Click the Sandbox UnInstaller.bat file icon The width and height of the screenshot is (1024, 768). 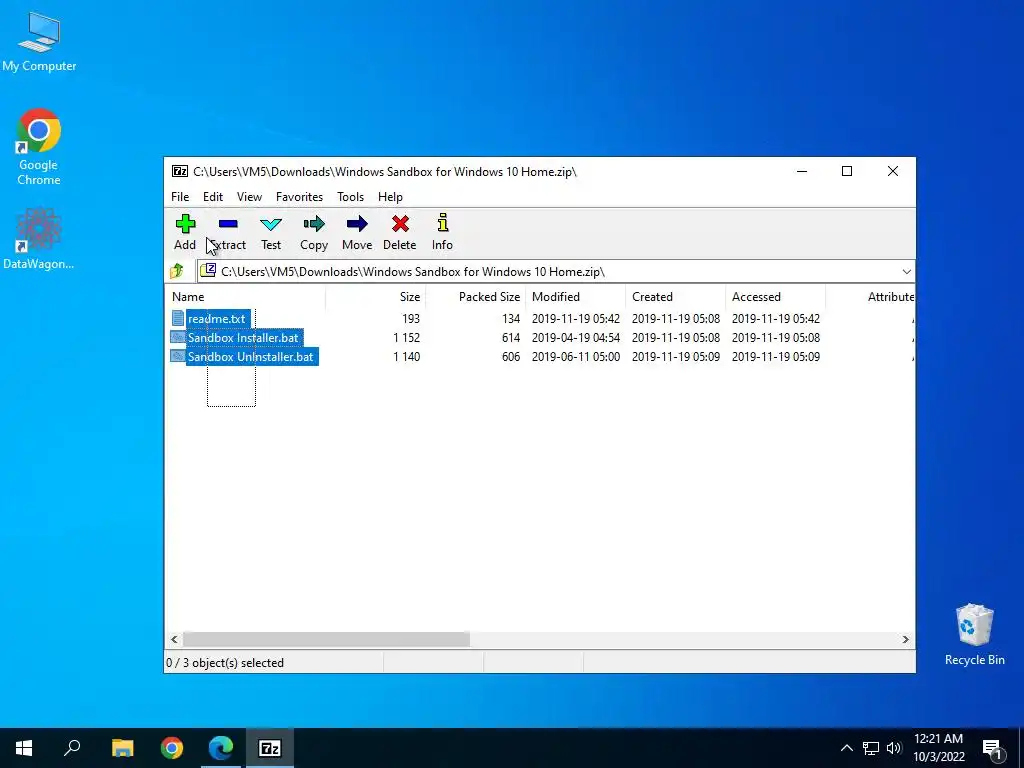(x=178, y=356)
